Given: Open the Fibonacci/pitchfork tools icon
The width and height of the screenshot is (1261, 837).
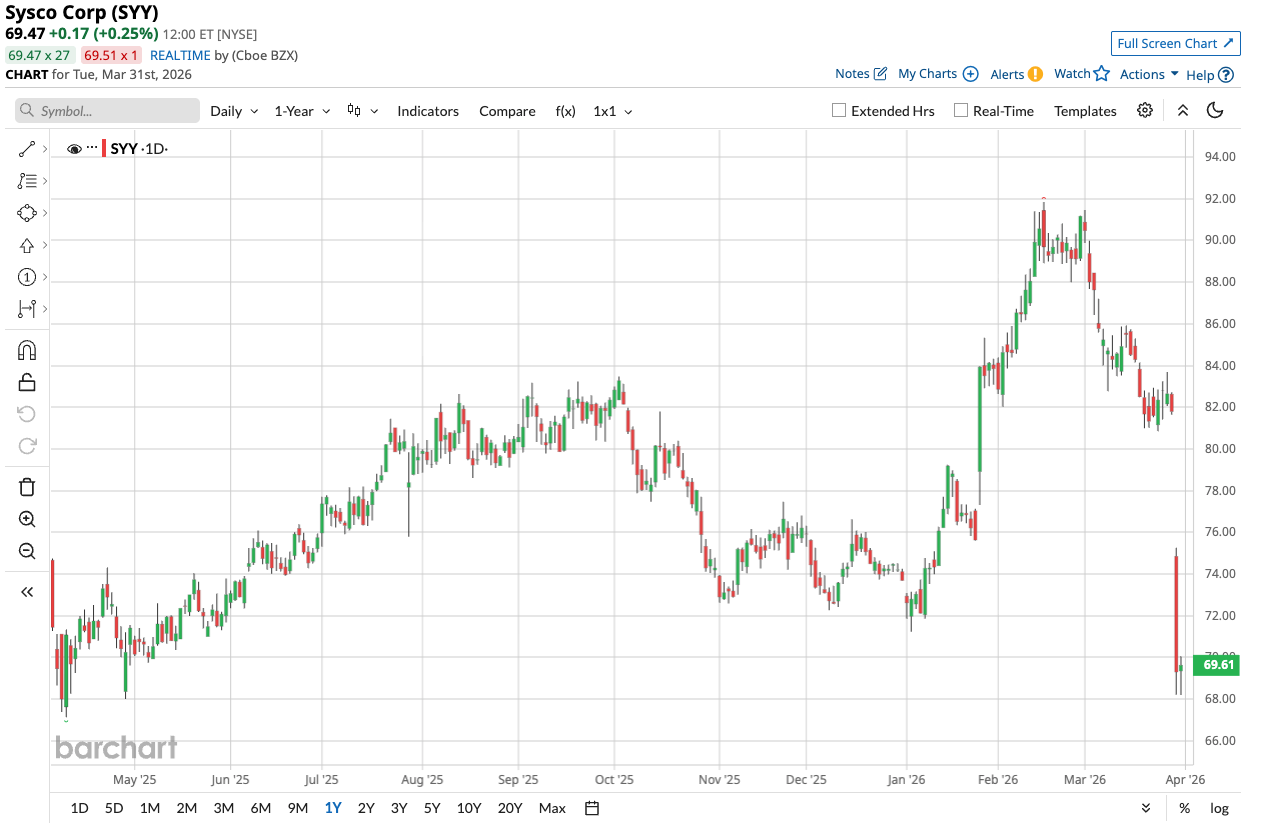Looking at the screenshot, I should pyautogui.click(x=27, y=181).
